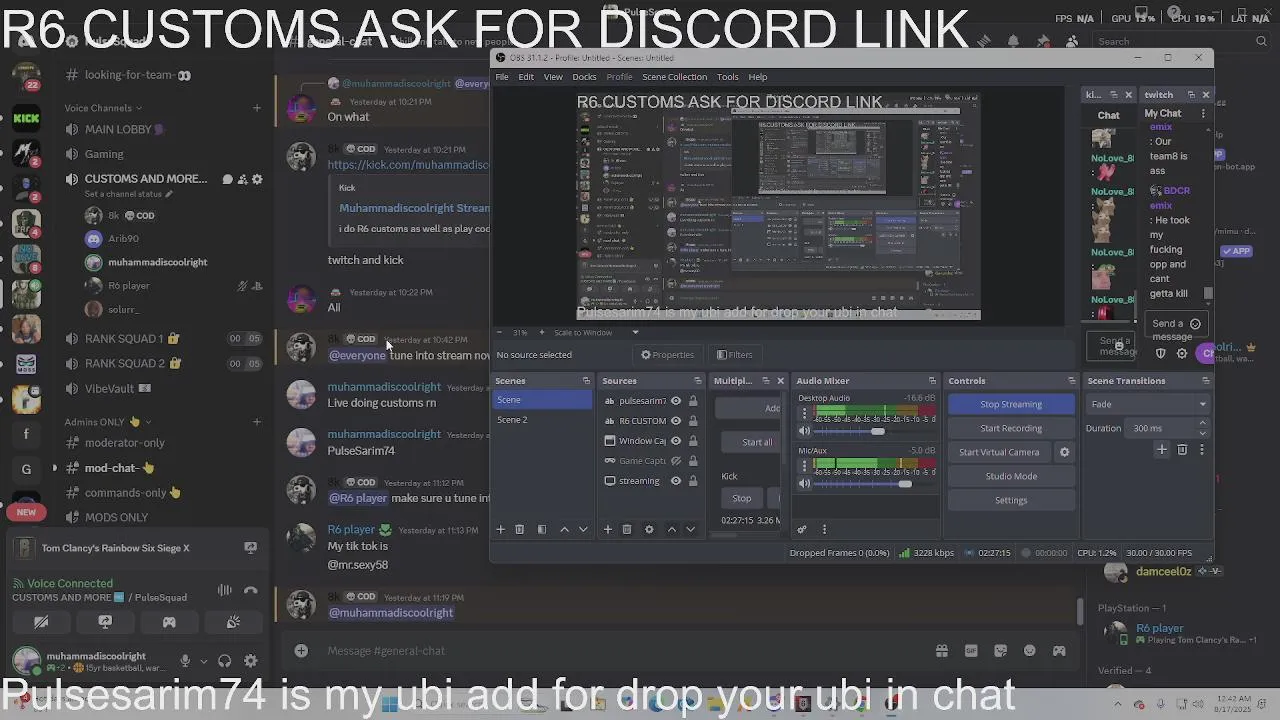Remove selected source with Sources trash icon
1280x720 pixels.
[x=627, y=529]
